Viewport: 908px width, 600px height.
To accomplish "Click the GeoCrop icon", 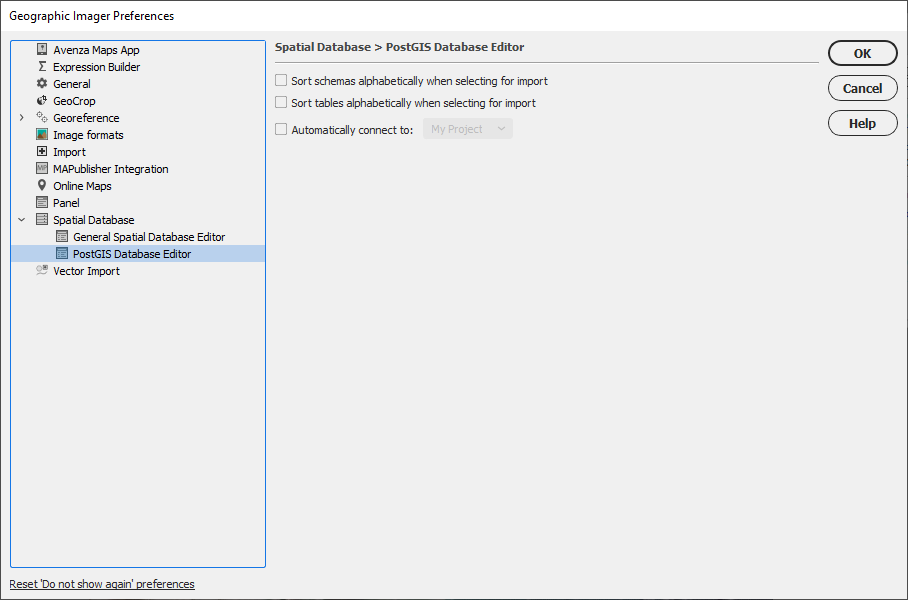I will (42, 101).
